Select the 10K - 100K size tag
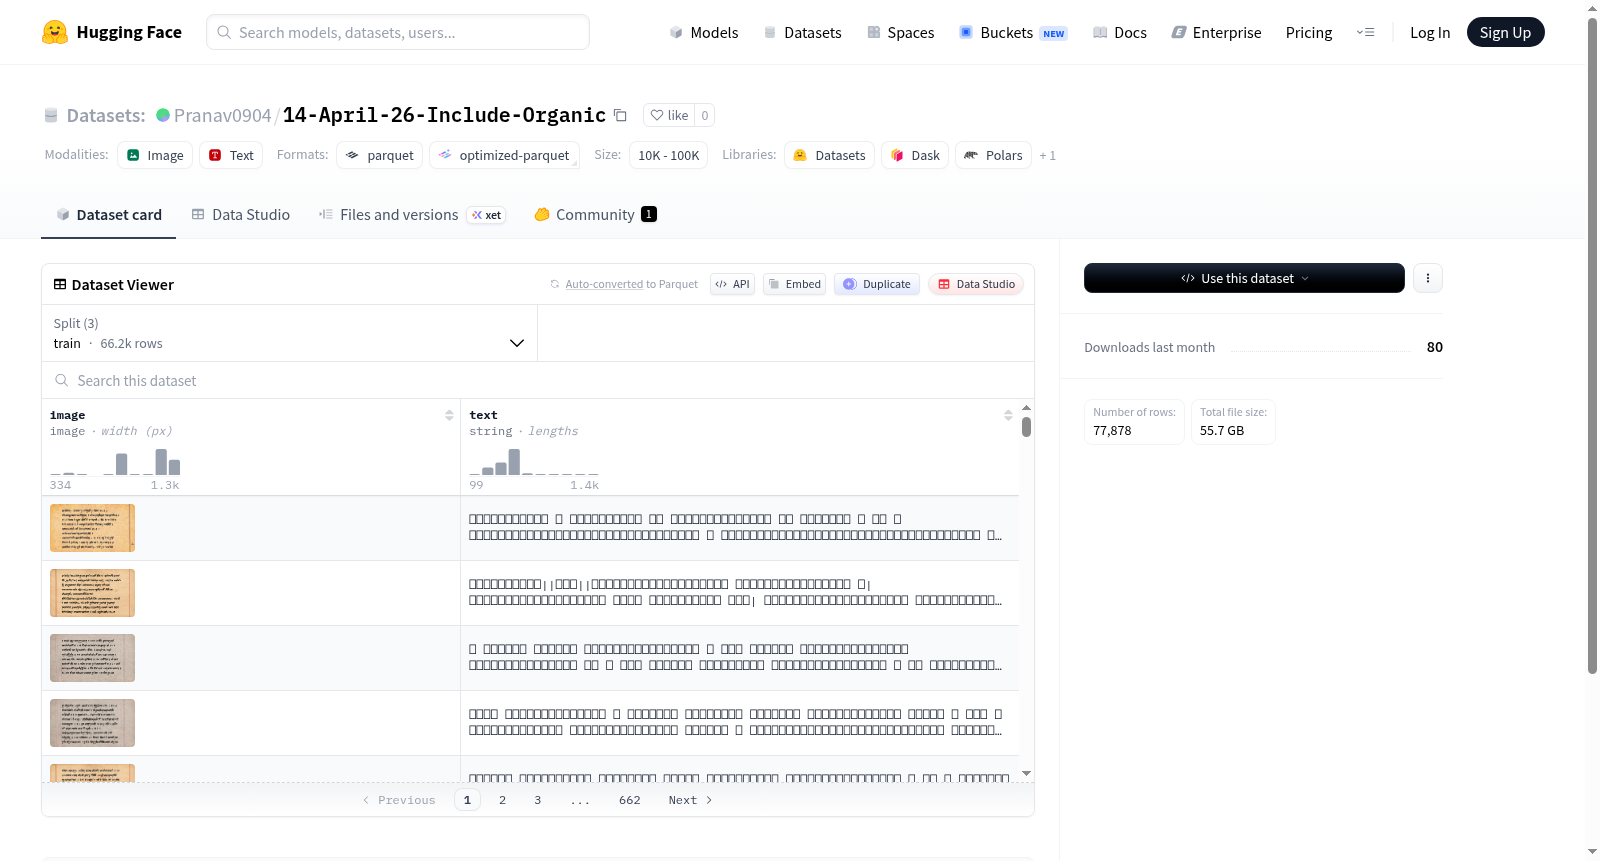The width and height of the screenshot is (1600, 861). 668,155
